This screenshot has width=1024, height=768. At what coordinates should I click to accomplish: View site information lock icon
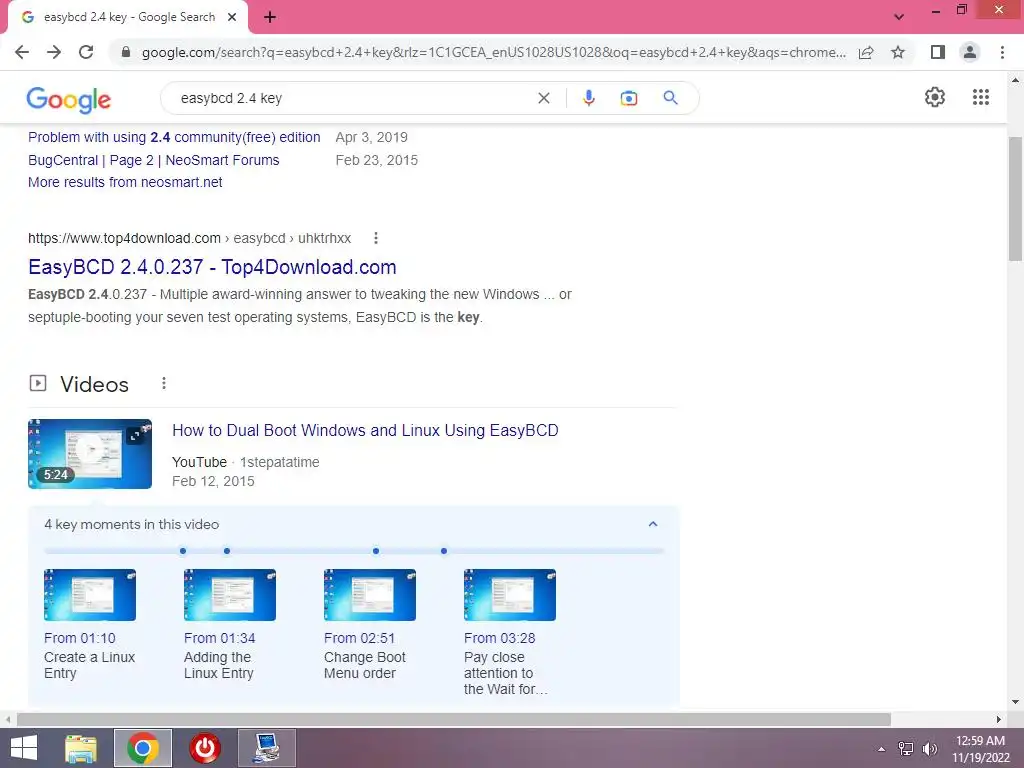pos(126,52)
